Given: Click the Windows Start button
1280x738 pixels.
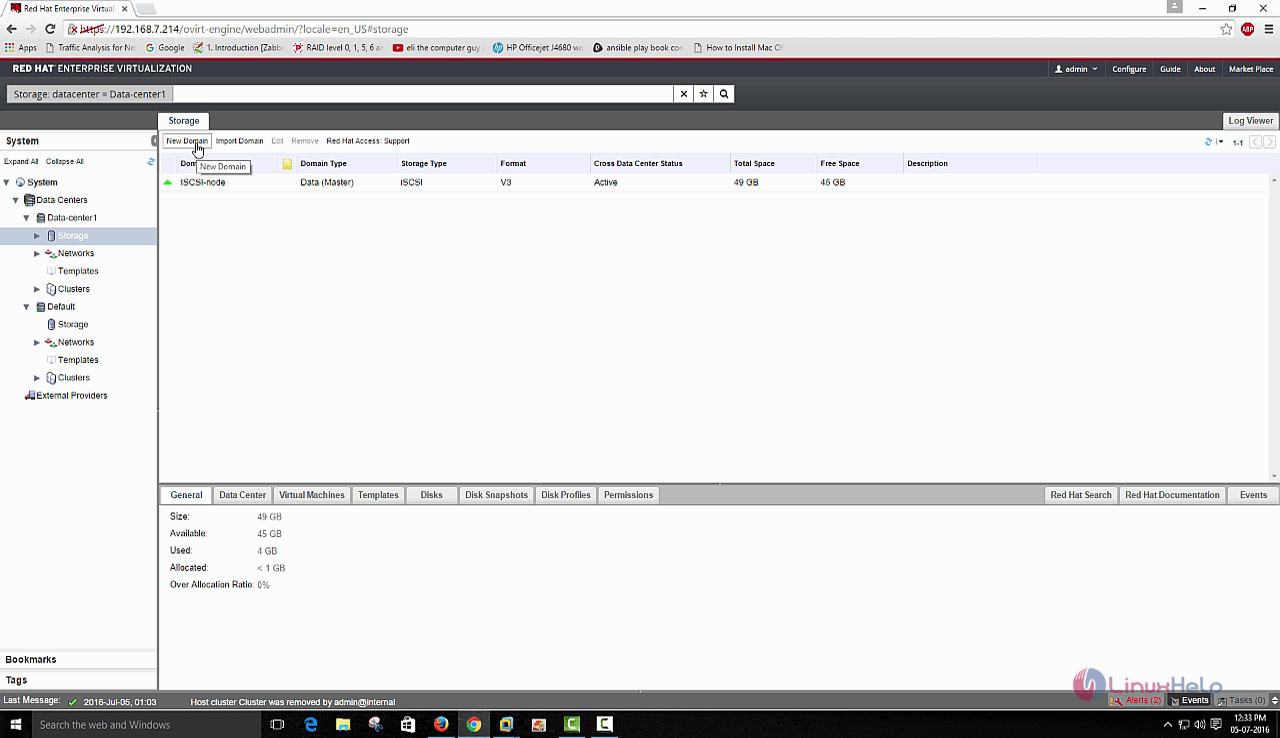Looking at the screenshot, I should coord(15,724).
